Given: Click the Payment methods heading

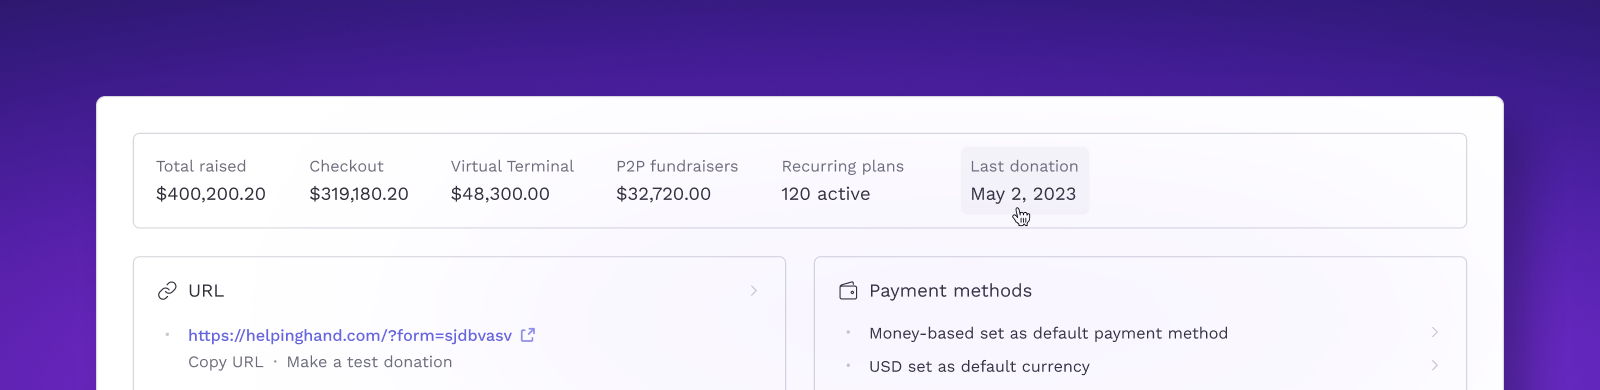Looking at the screenshot, I should (950, 291).
